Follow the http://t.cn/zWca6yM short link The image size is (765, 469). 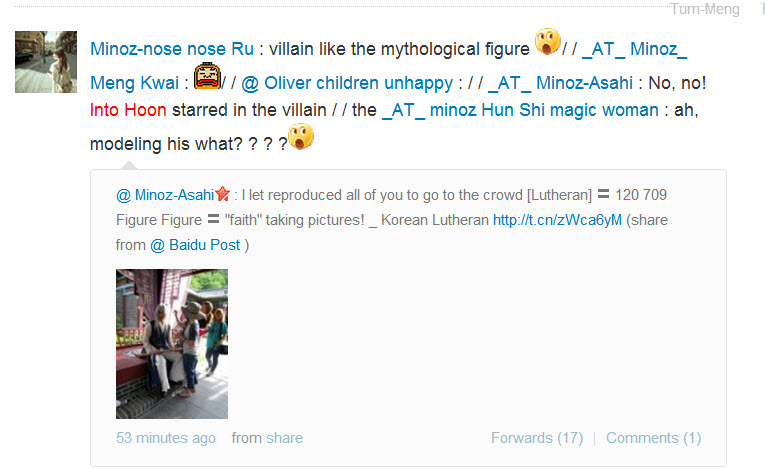(x=557, y=220)
